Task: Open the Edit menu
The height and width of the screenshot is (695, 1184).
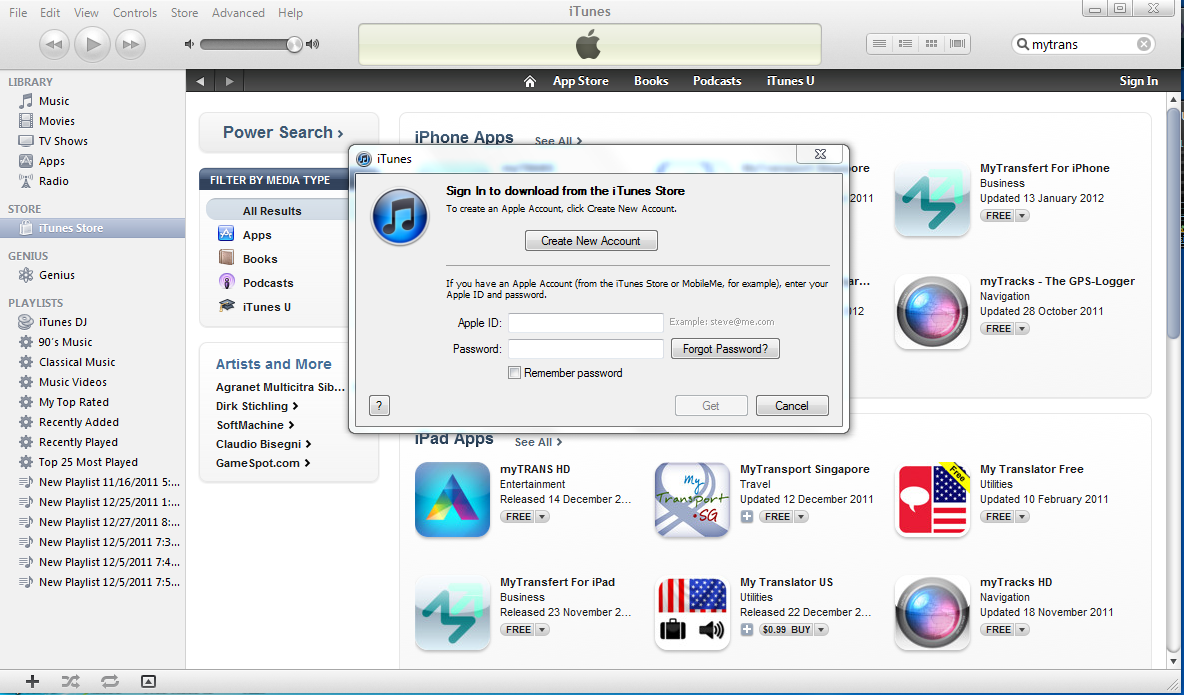Action: click(x=50, y=13)
